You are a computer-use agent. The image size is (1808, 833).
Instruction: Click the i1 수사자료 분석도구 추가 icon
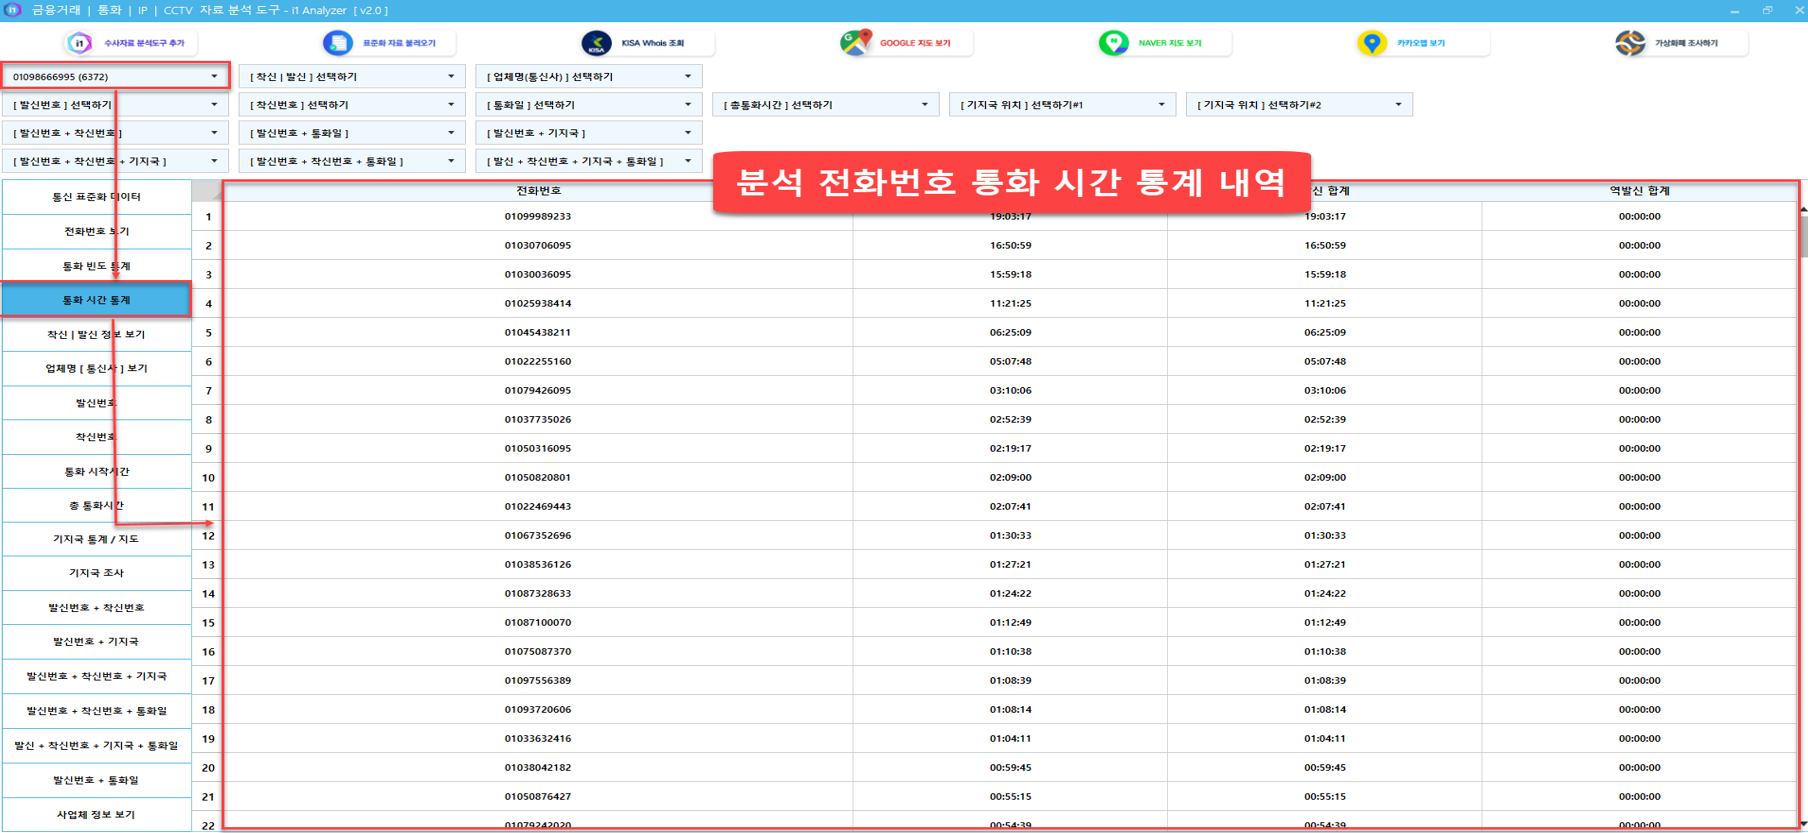(x=79, y=43)
